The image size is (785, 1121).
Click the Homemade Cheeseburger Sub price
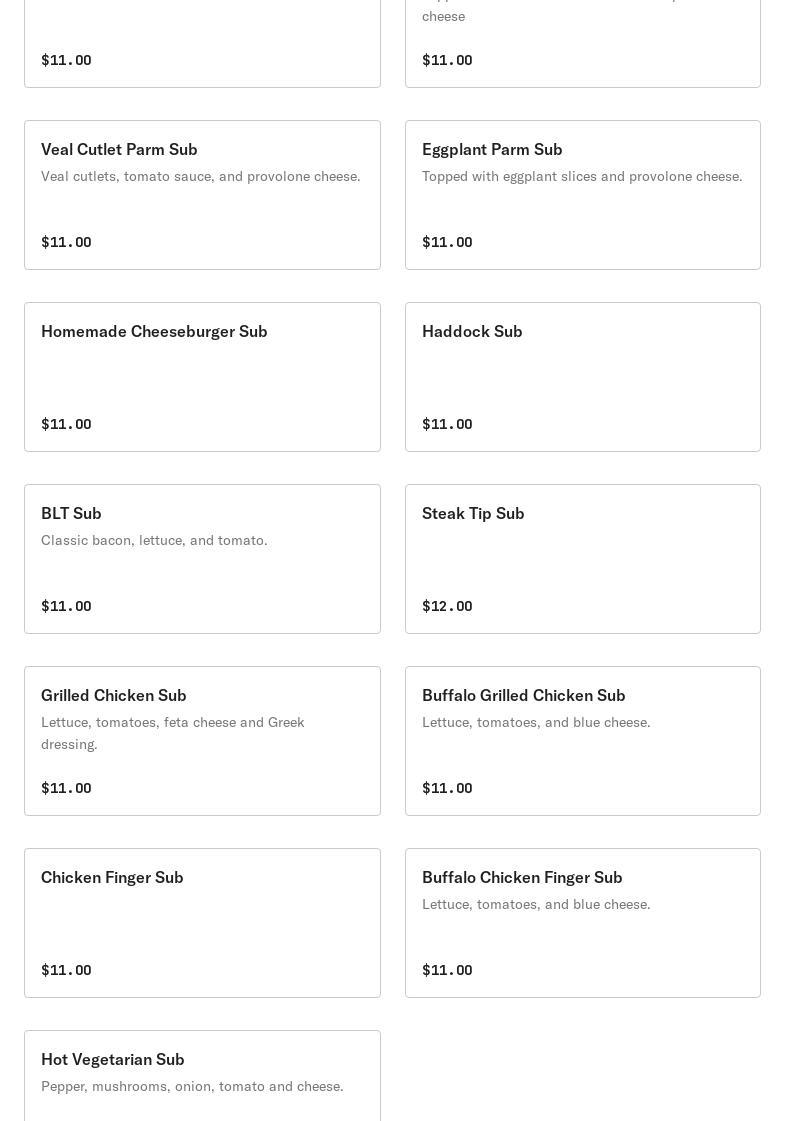[x=66, y=425]
